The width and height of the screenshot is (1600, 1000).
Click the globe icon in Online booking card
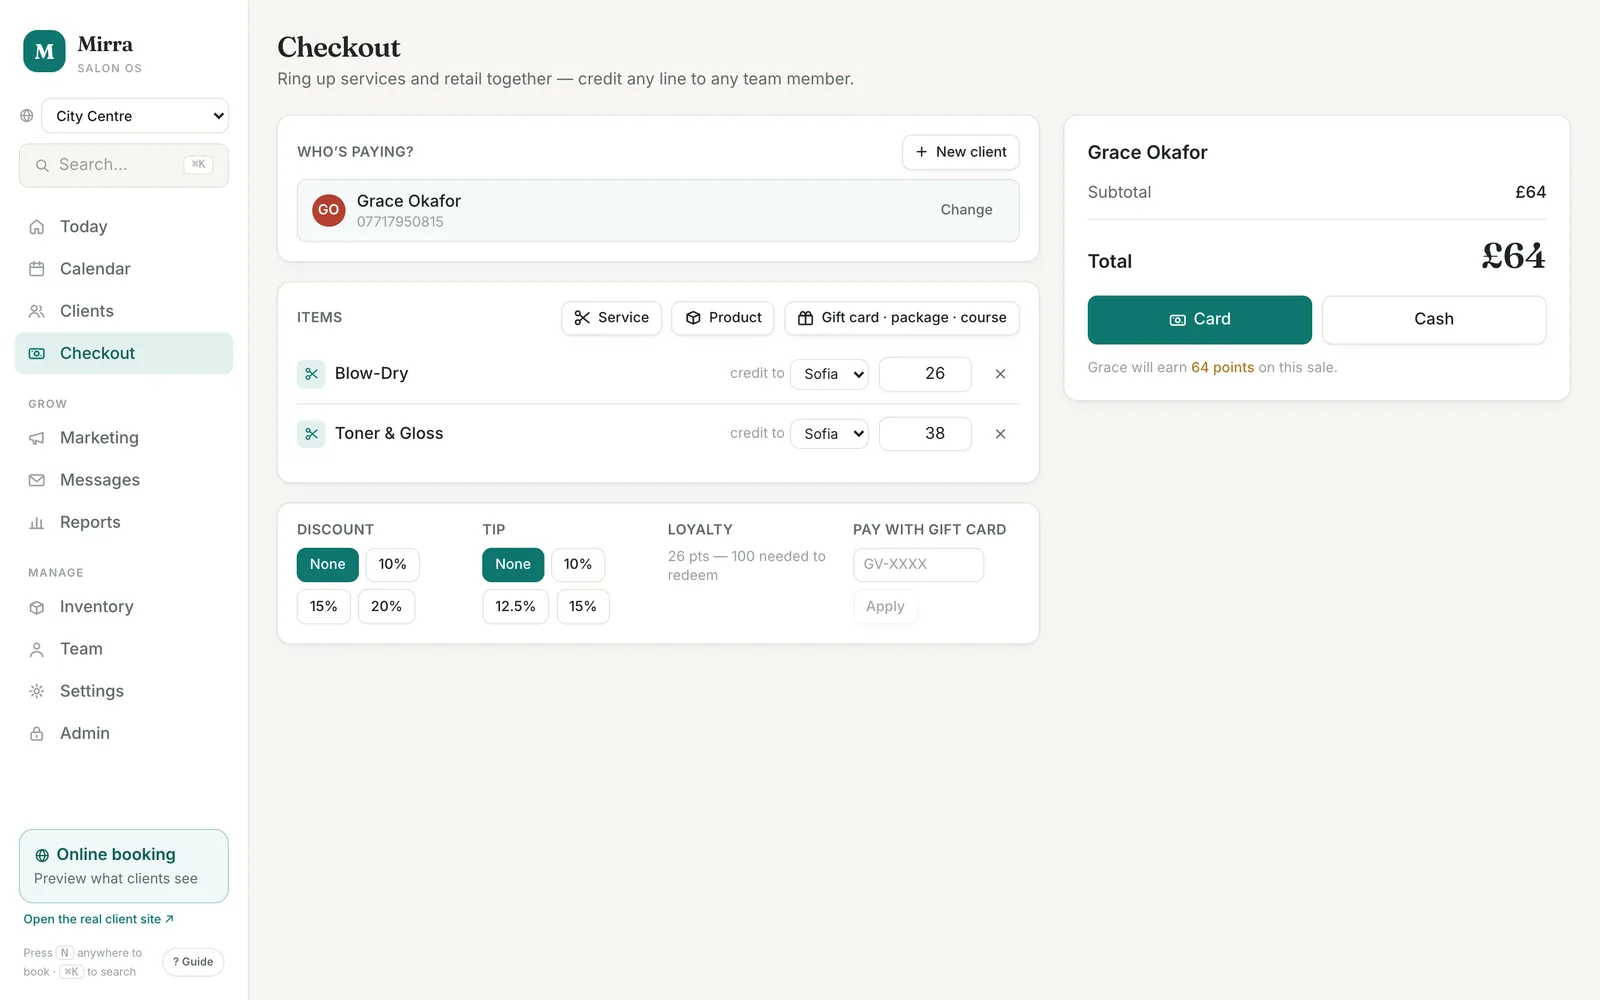coord(42,855)
